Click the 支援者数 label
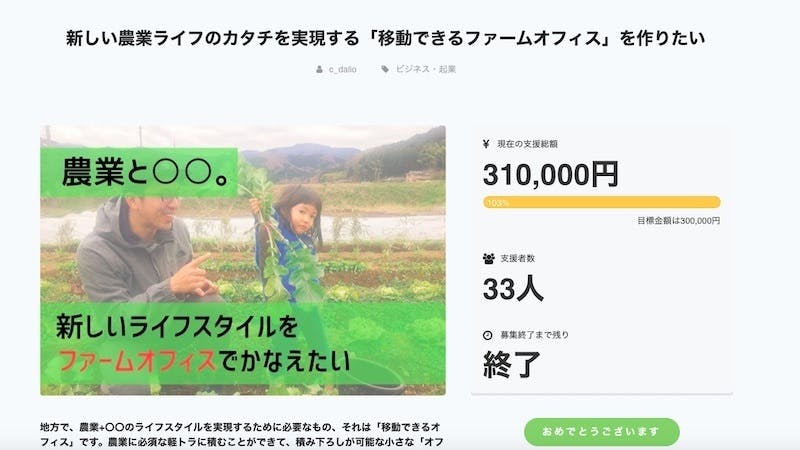Screen dimensions: 800x450 (x=520, y=259)
